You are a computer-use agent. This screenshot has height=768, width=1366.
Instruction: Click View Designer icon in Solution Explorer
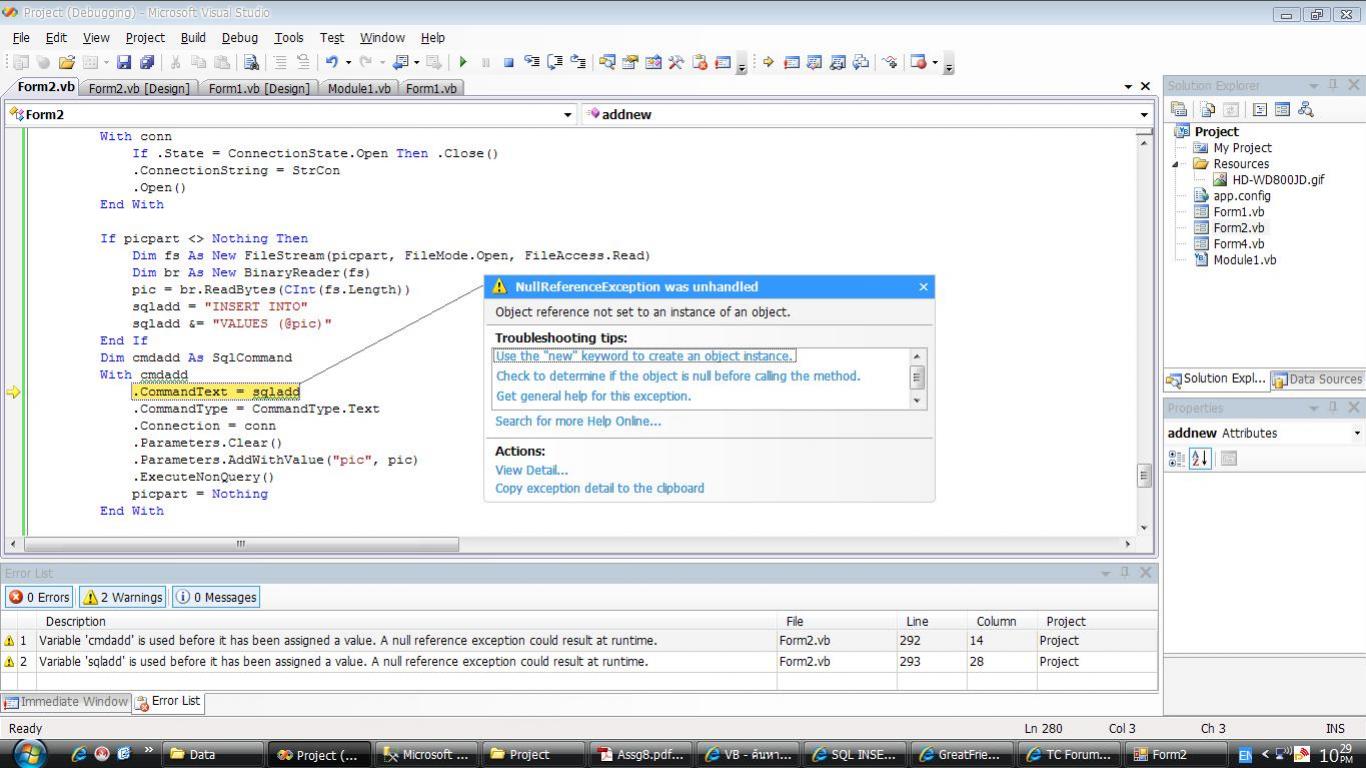click(x=1282, y=109)
